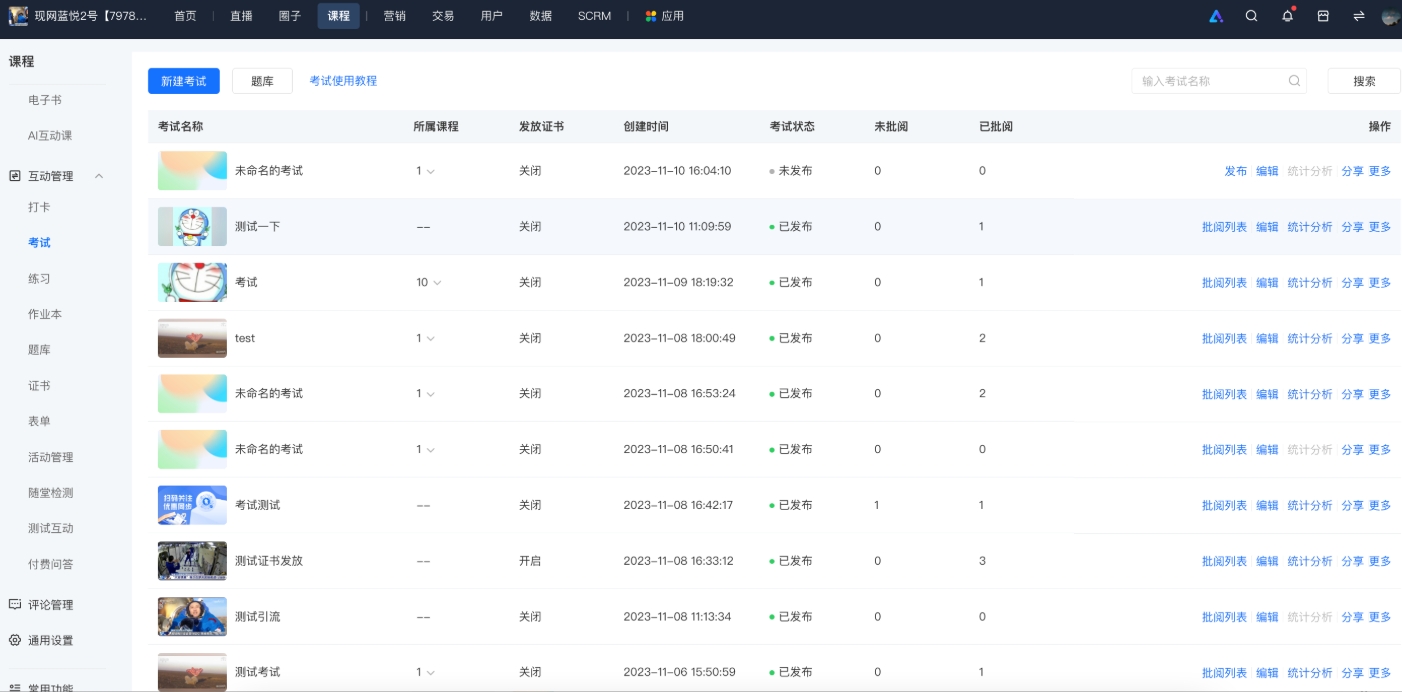Open the 数据 menu in top navigation
This screenshot has width=1402, height=692.
pos(540,16)
